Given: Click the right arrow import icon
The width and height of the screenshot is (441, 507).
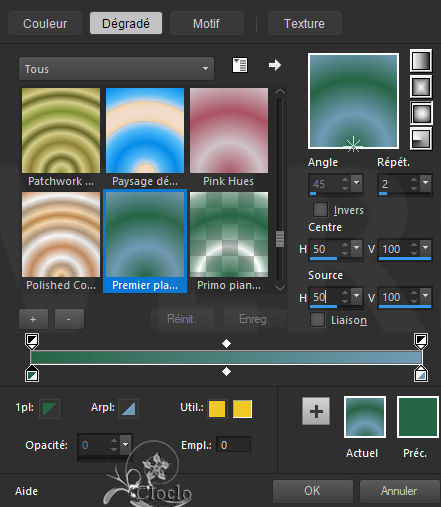Looking at the screenshot, I should [275, 65].
